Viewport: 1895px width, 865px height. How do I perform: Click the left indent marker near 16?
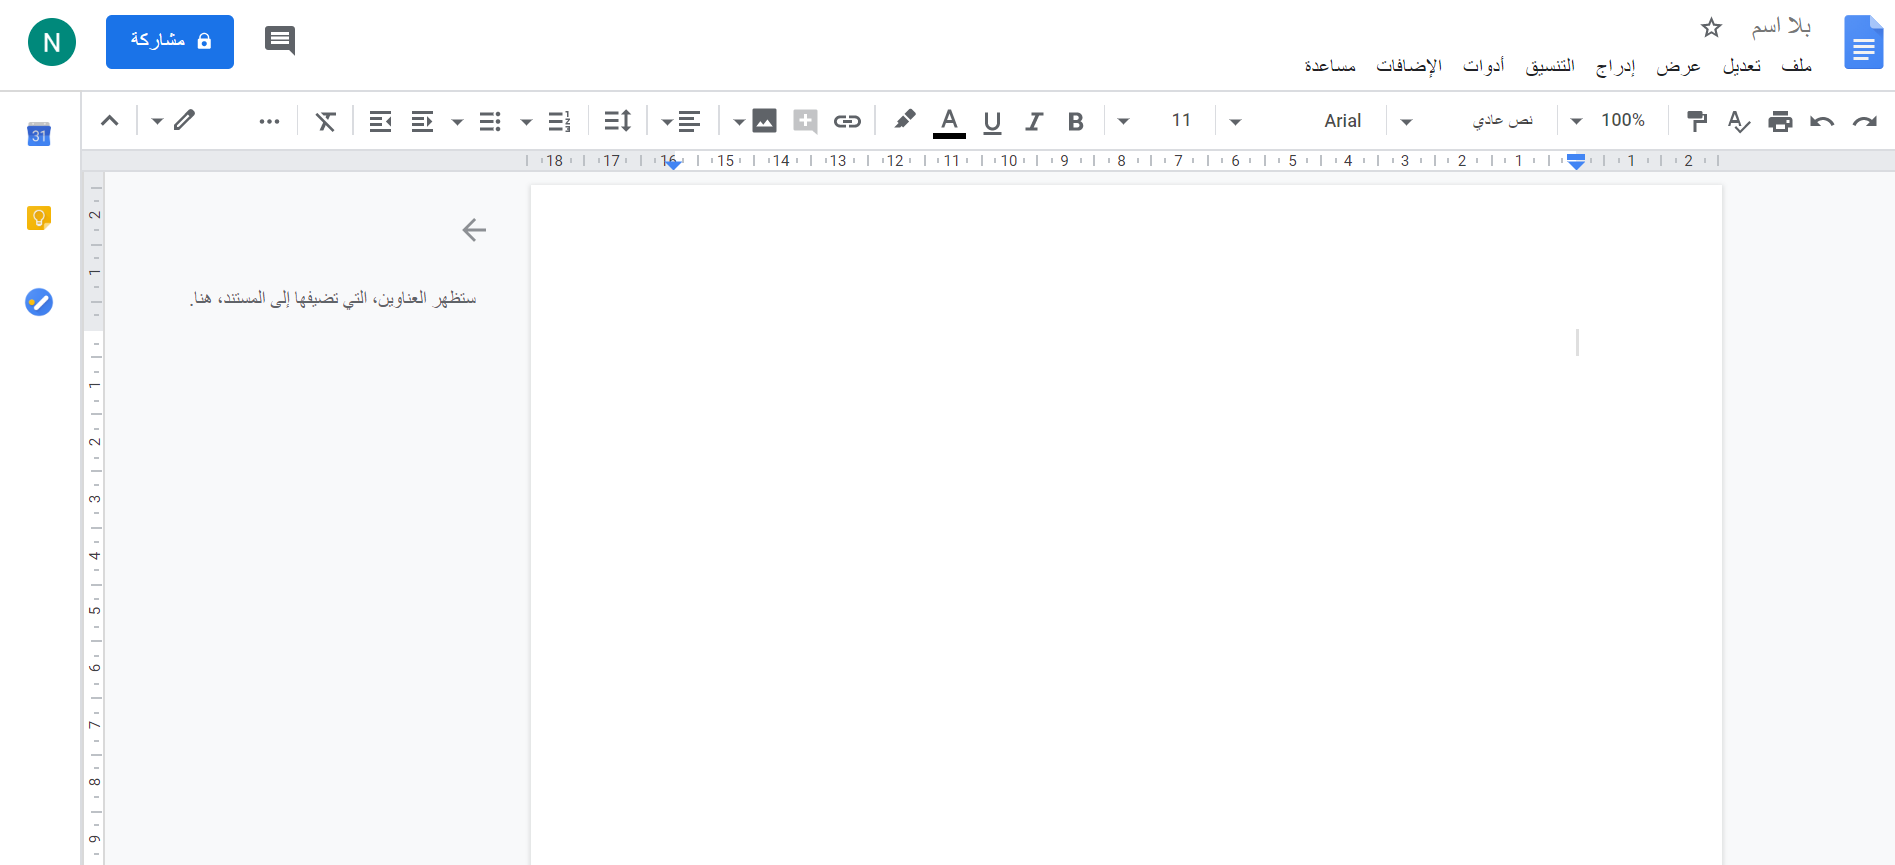click(673, 163)
